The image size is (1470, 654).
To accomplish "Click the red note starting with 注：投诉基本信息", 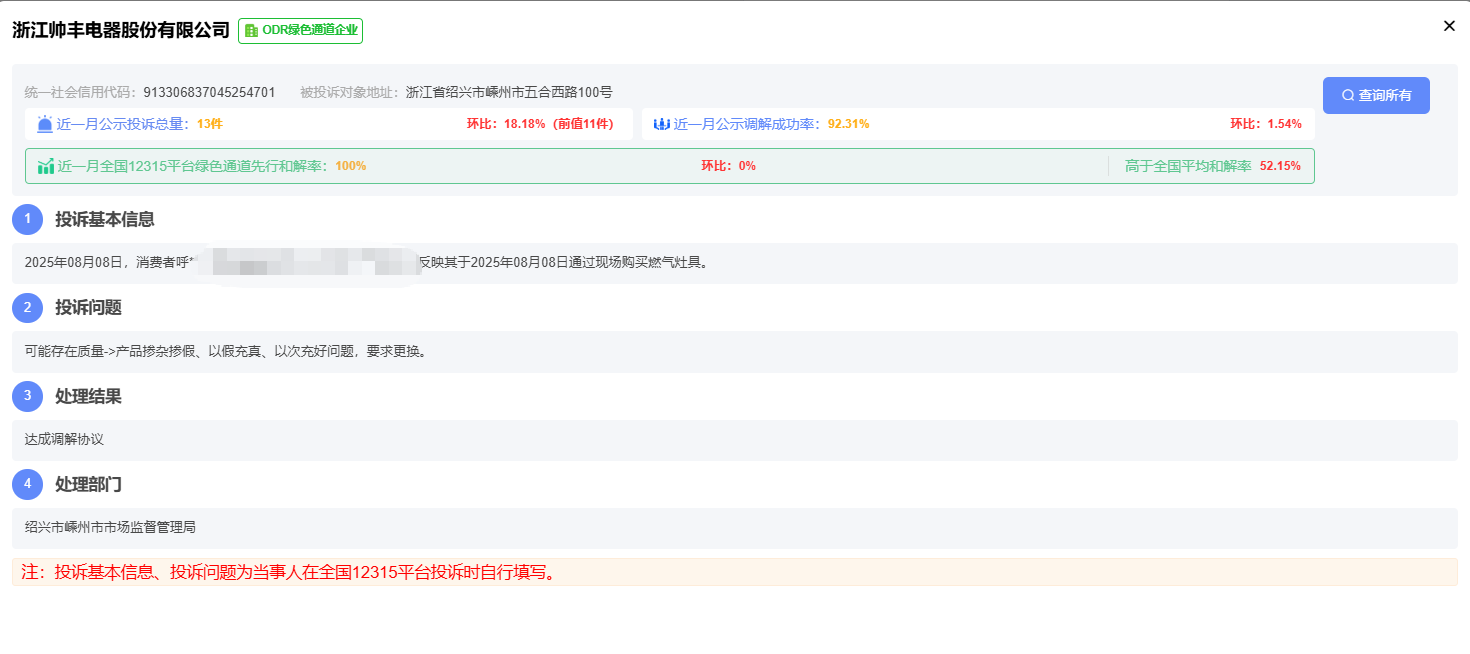I will [x=288, y=573].
